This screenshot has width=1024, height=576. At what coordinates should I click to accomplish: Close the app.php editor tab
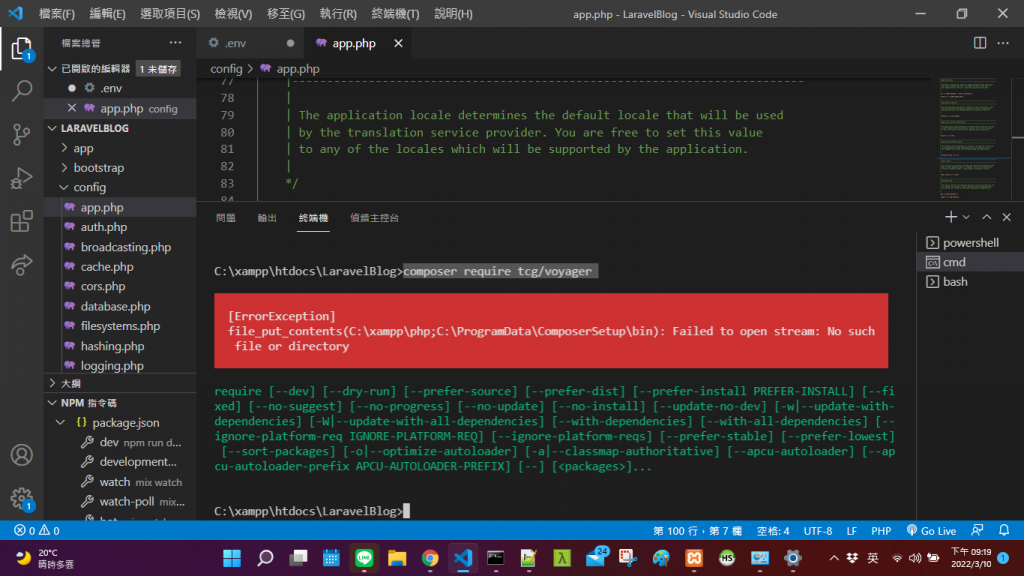[398, 43]
